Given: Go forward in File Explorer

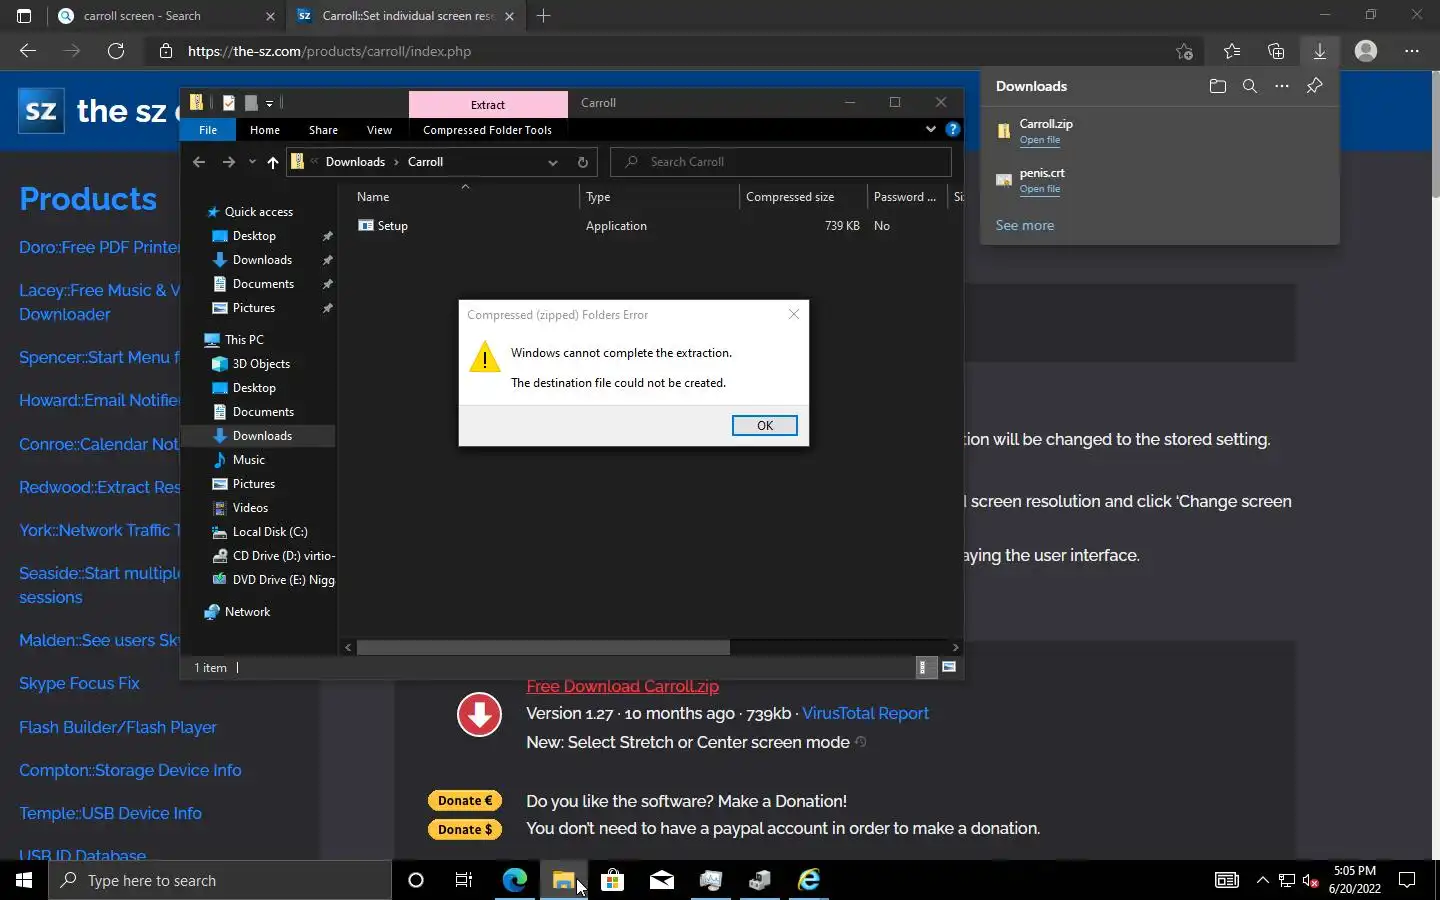Looking at the screenshot, I should pyautogui.click(x=229, y=162).
